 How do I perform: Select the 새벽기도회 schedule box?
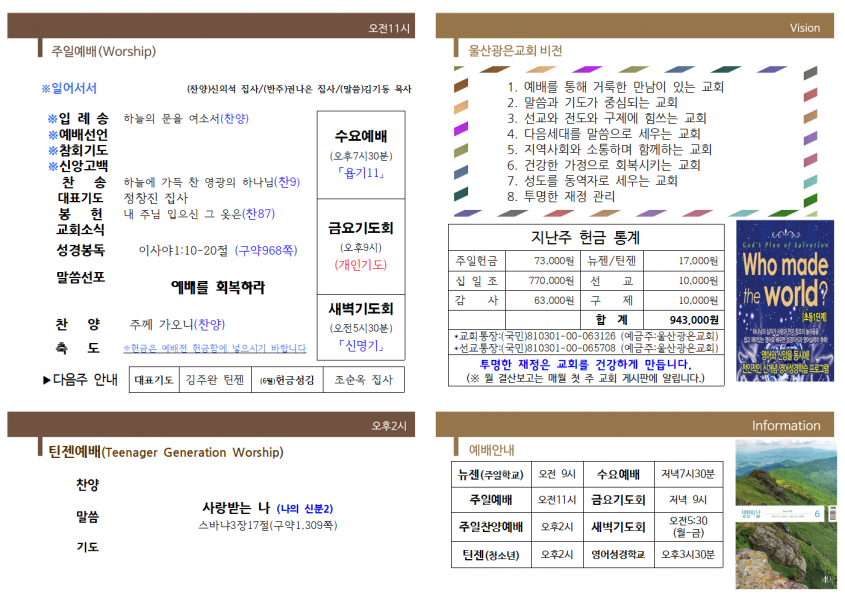361,327
